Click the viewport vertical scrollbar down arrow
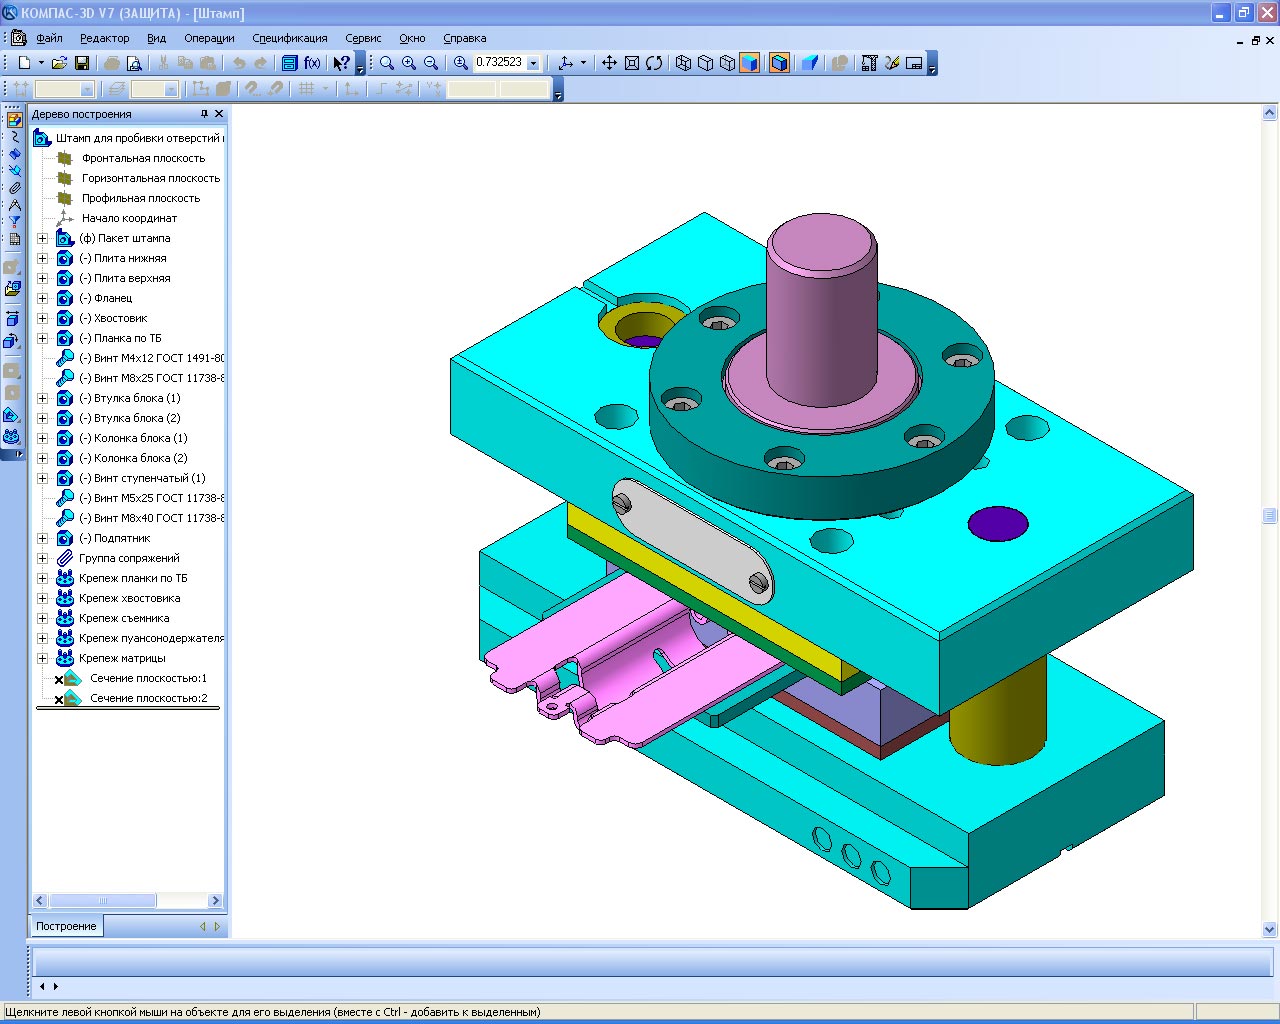 (1270, 929)
